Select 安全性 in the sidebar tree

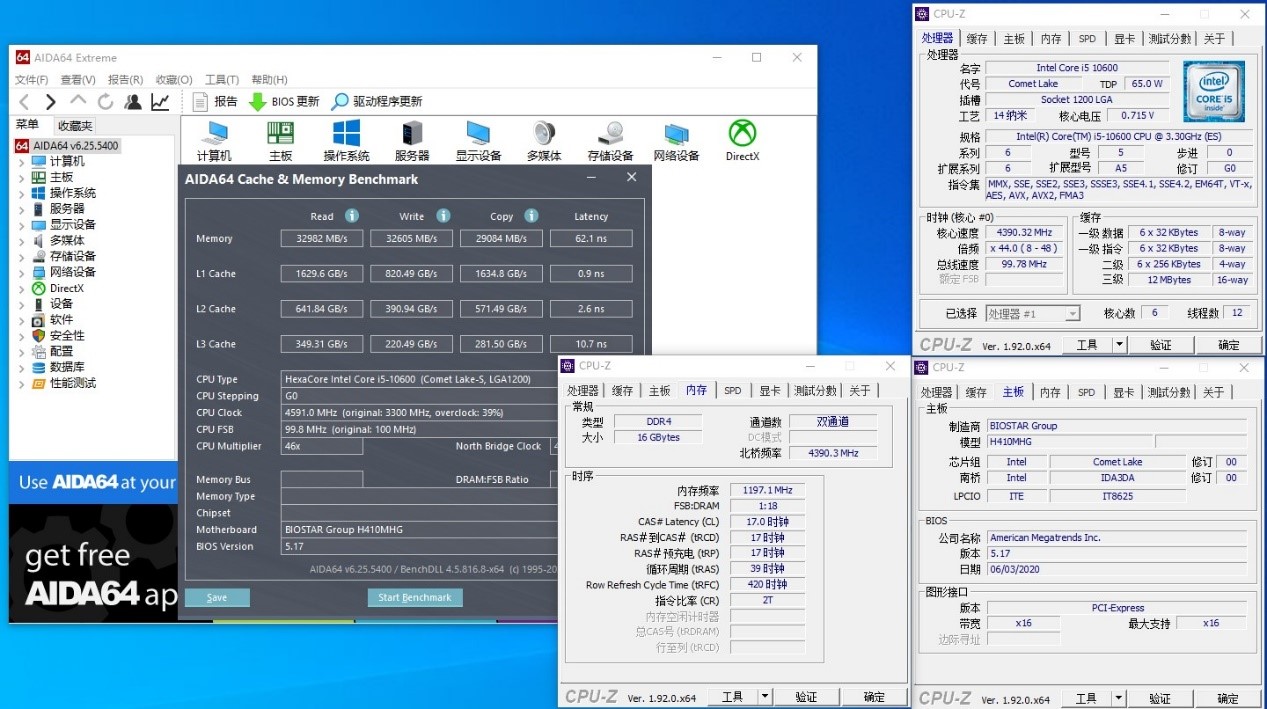tap(67, 336)
